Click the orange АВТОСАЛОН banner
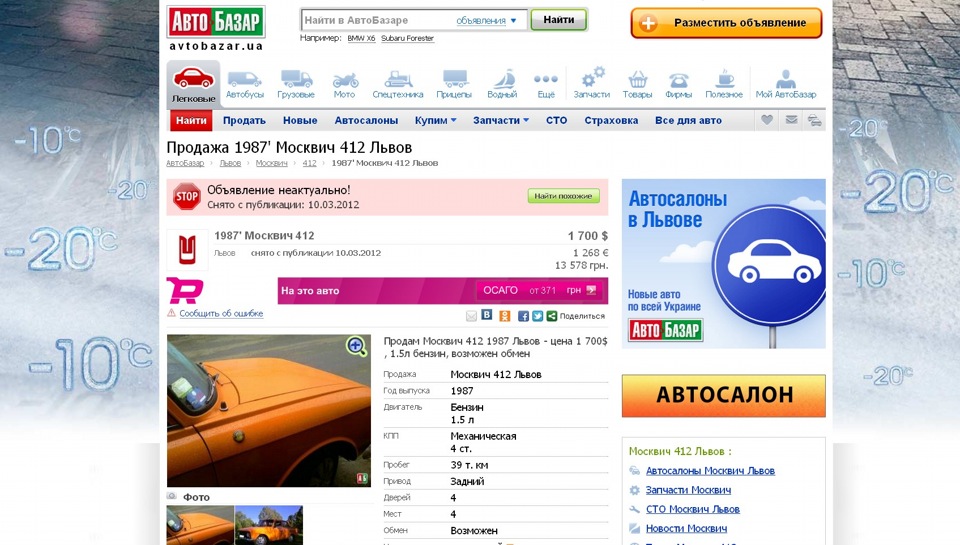Image resolution: width=960 pixels, height=545 pixels. coord(724,396)
